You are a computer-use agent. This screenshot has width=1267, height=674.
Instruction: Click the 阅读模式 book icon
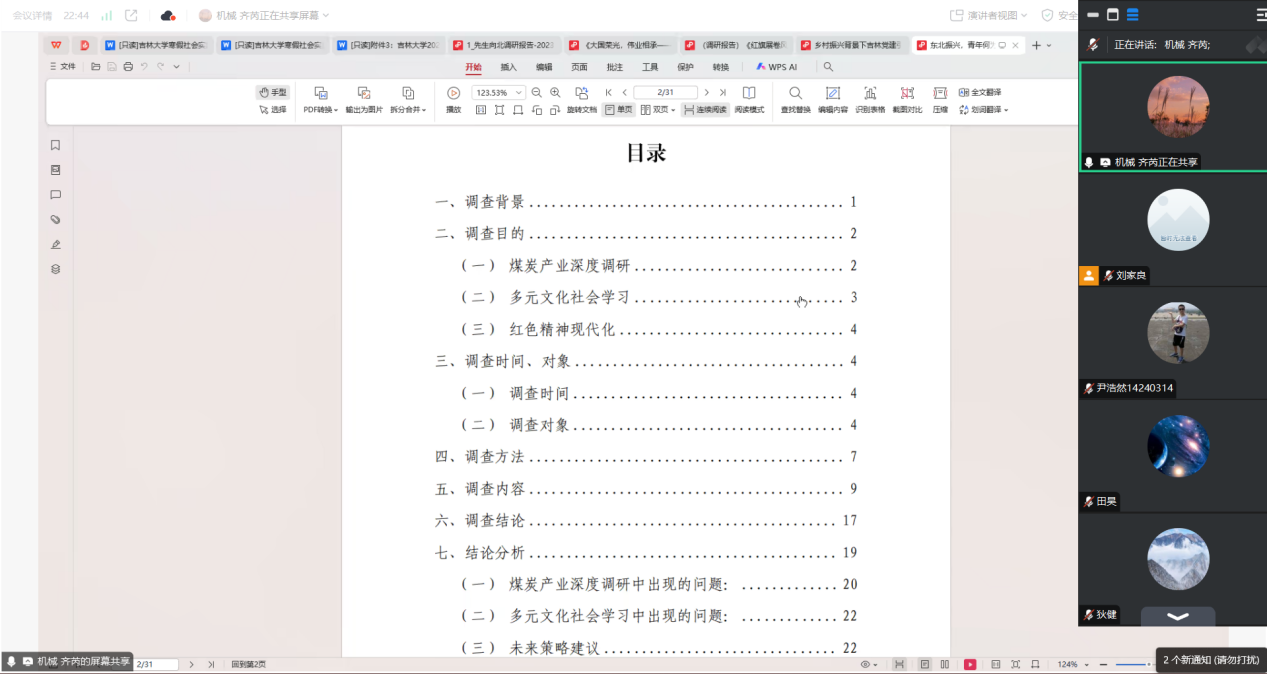point(749,93)
